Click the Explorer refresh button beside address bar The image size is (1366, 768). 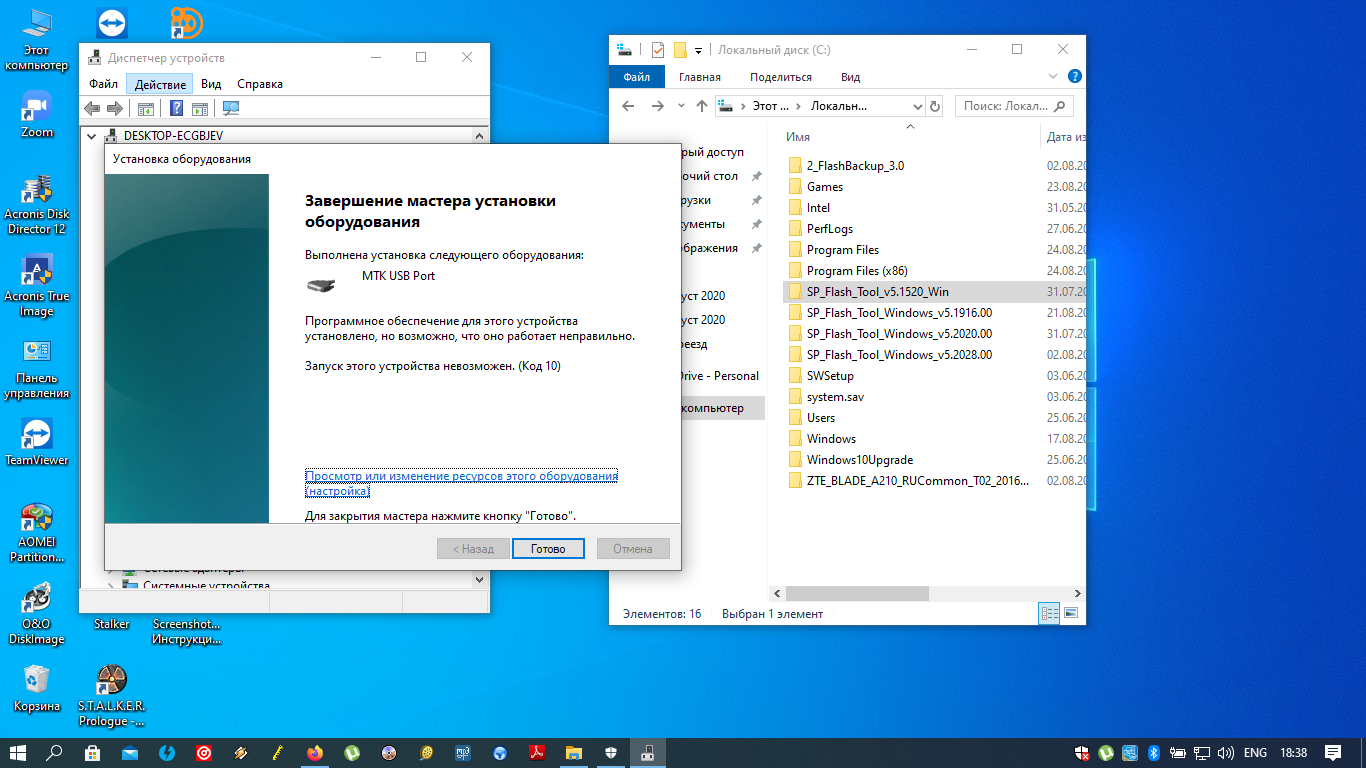(x=935, y=106)
